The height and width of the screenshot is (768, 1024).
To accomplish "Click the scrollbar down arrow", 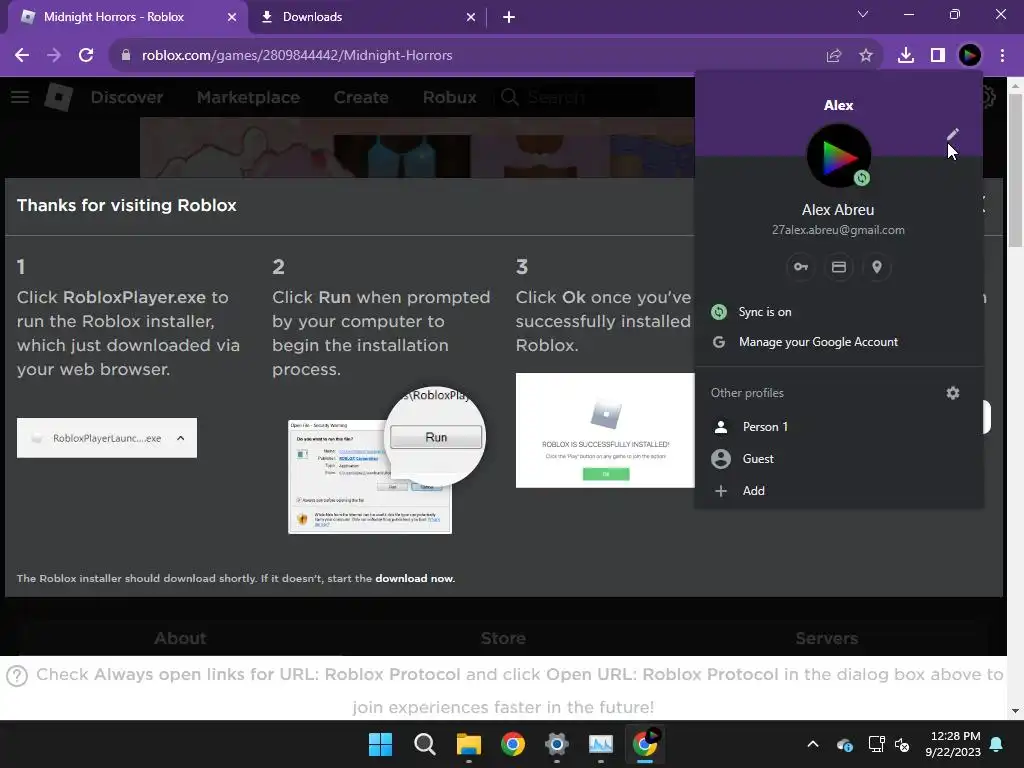I will [1015, 711].
